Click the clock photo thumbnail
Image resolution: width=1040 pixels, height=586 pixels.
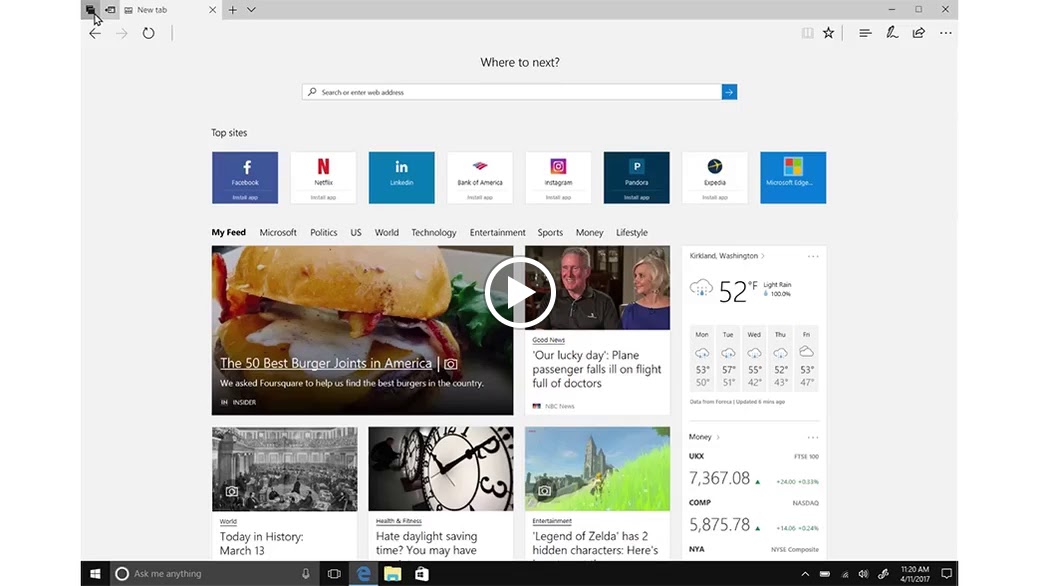coord(441,469)
